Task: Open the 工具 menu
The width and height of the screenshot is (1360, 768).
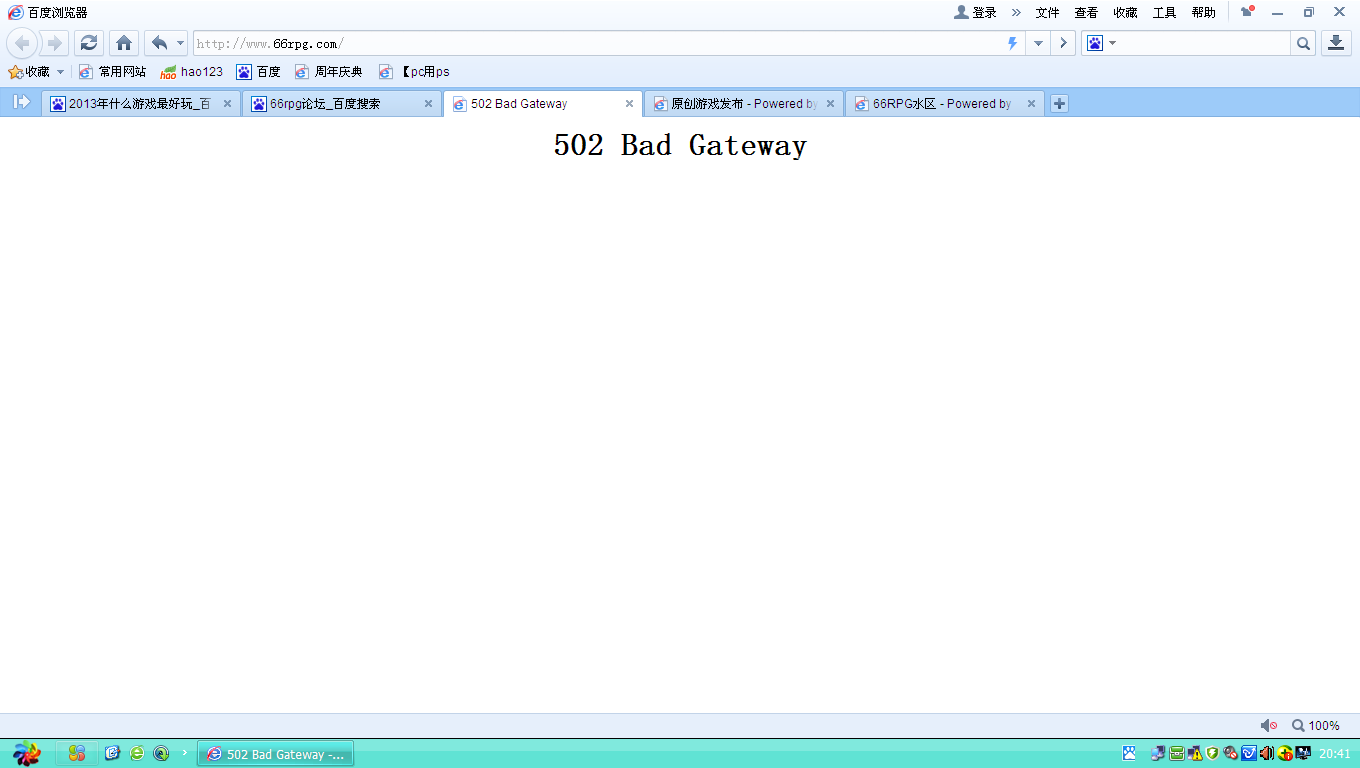Action: coord(1164,13)
